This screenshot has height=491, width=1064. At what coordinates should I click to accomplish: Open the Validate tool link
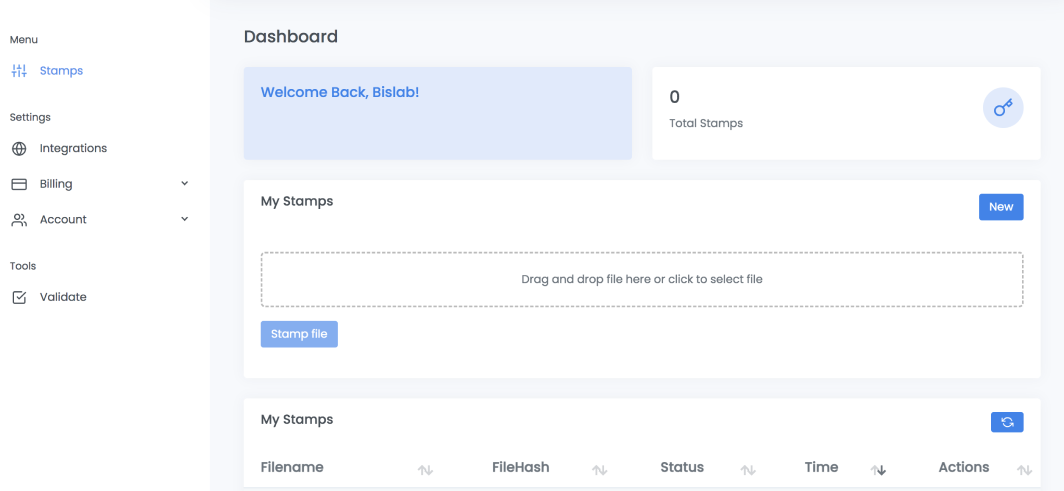coord(63,297)
